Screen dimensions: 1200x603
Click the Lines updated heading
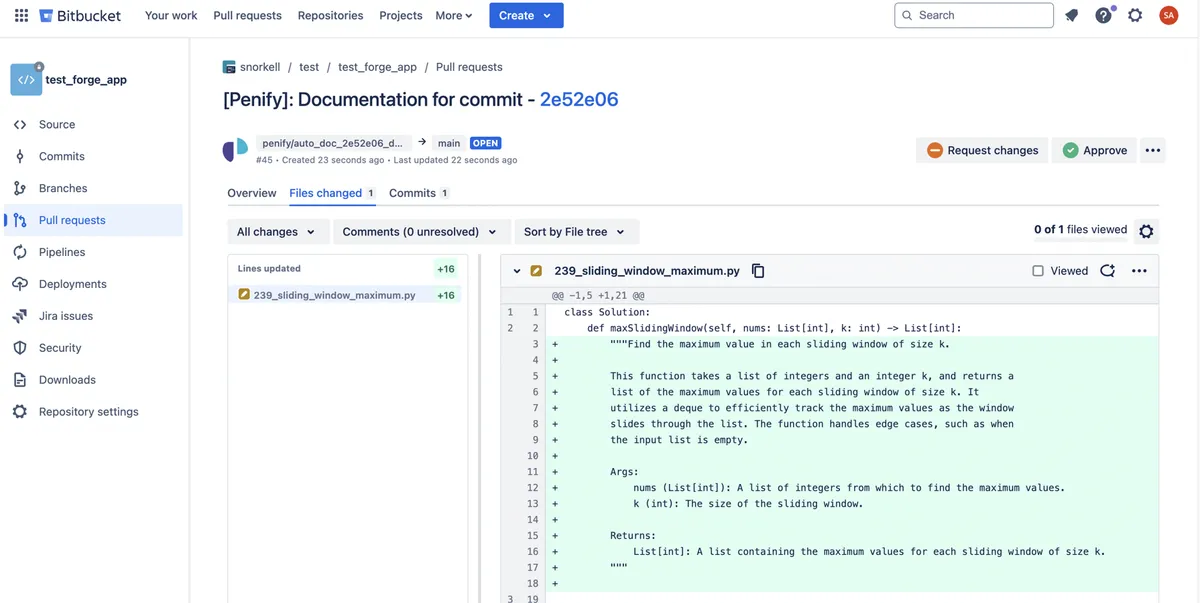[269, 269]
